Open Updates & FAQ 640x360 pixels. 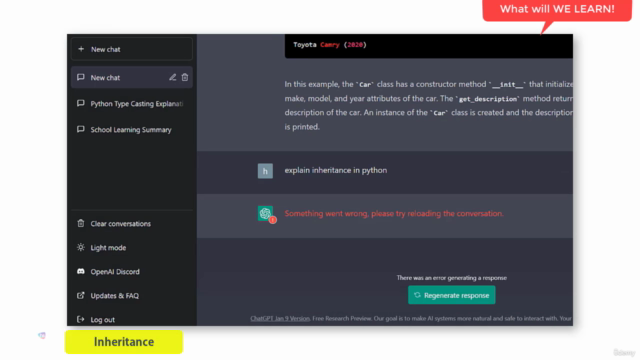[x=132, y=296]
